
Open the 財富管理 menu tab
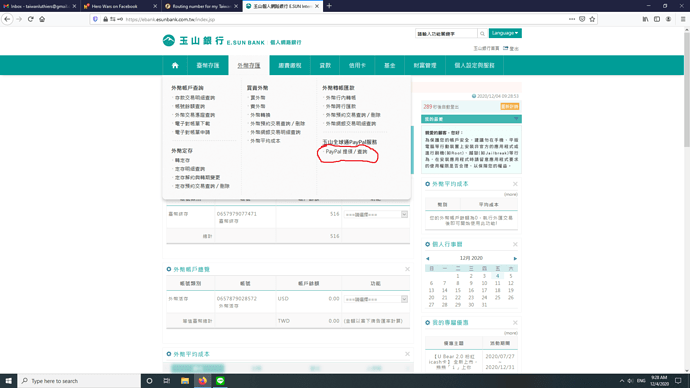(425, 65)
